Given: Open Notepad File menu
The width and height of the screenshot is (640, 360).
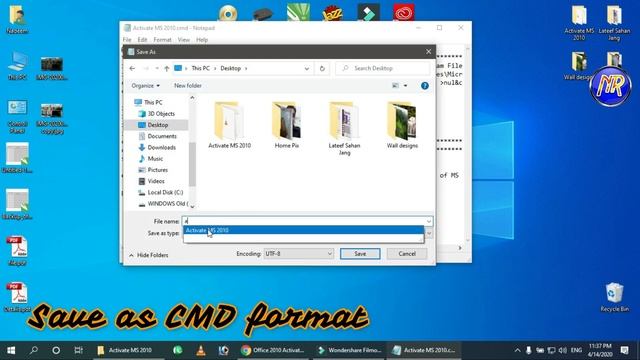Looking at the screenshot, I should (x=127, y=40).
